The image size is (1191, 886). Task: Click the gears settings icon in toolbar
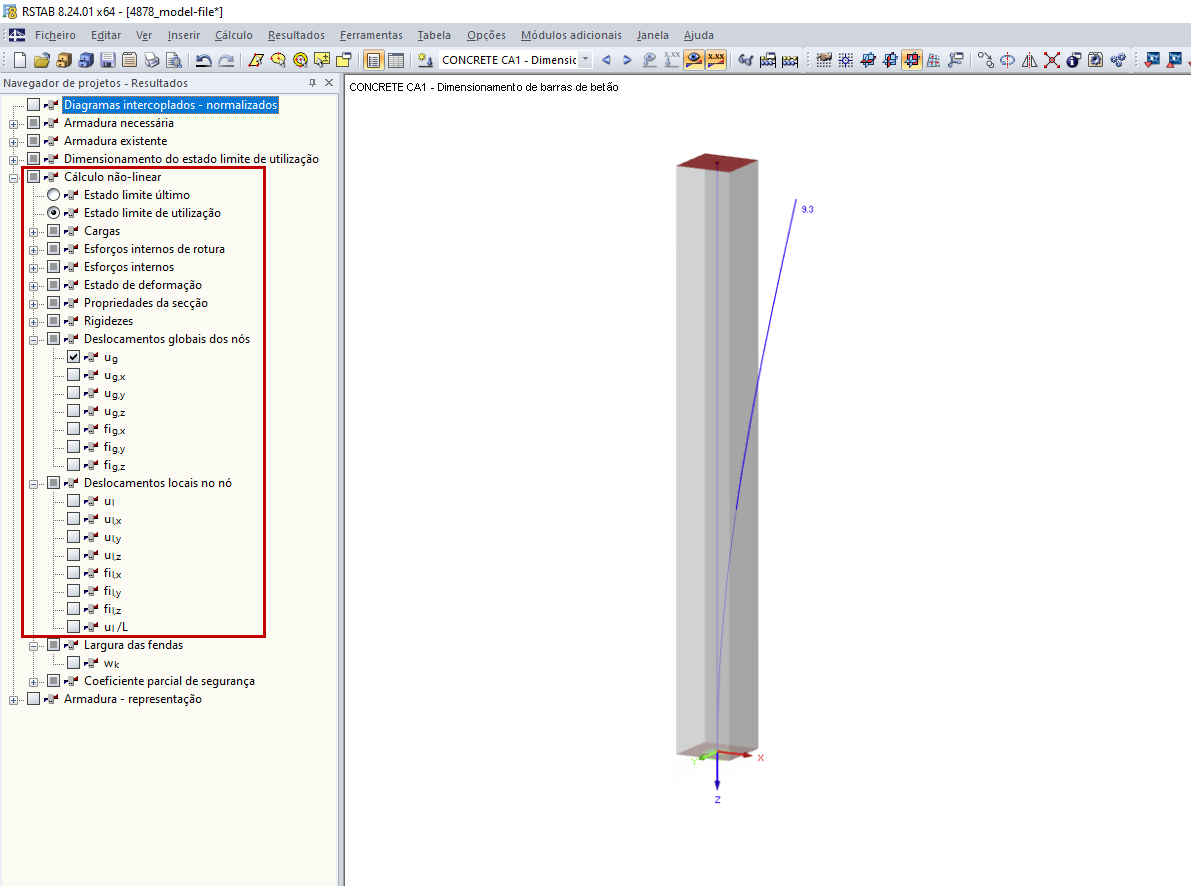point(1117,60)
